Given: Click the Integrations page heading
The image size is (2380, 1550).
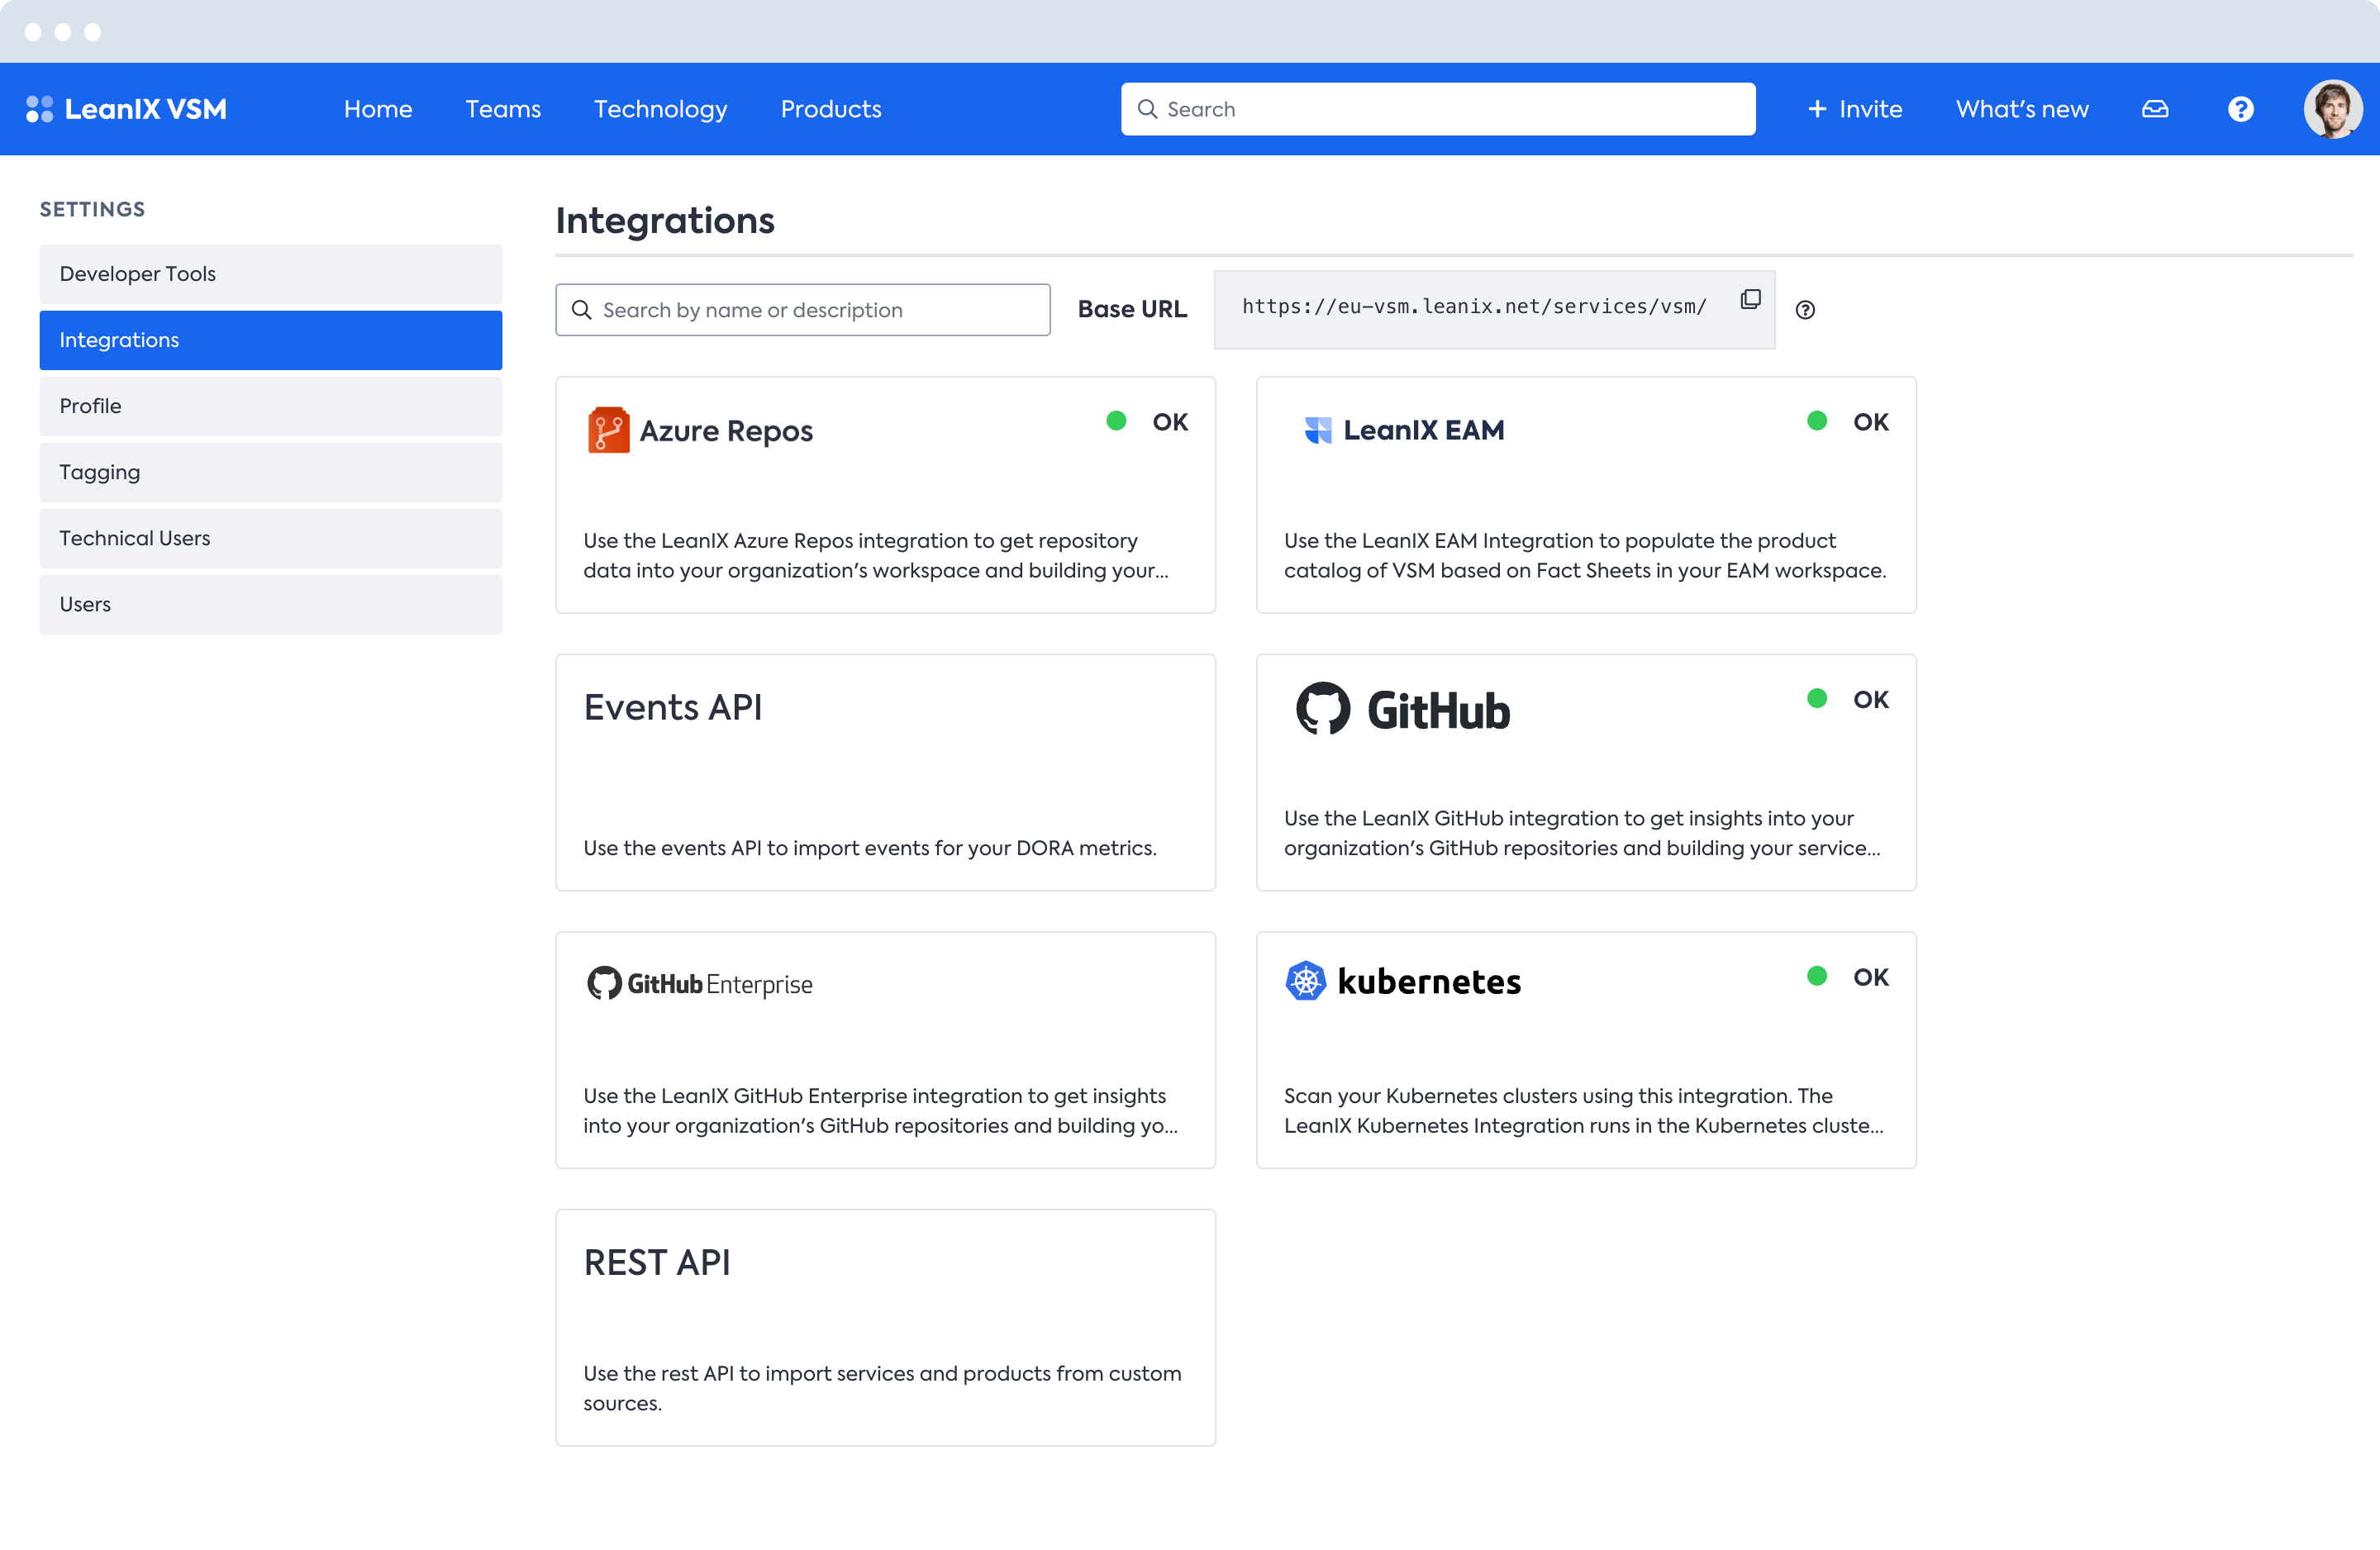Looking at the screenshot, I should (665, 221).
